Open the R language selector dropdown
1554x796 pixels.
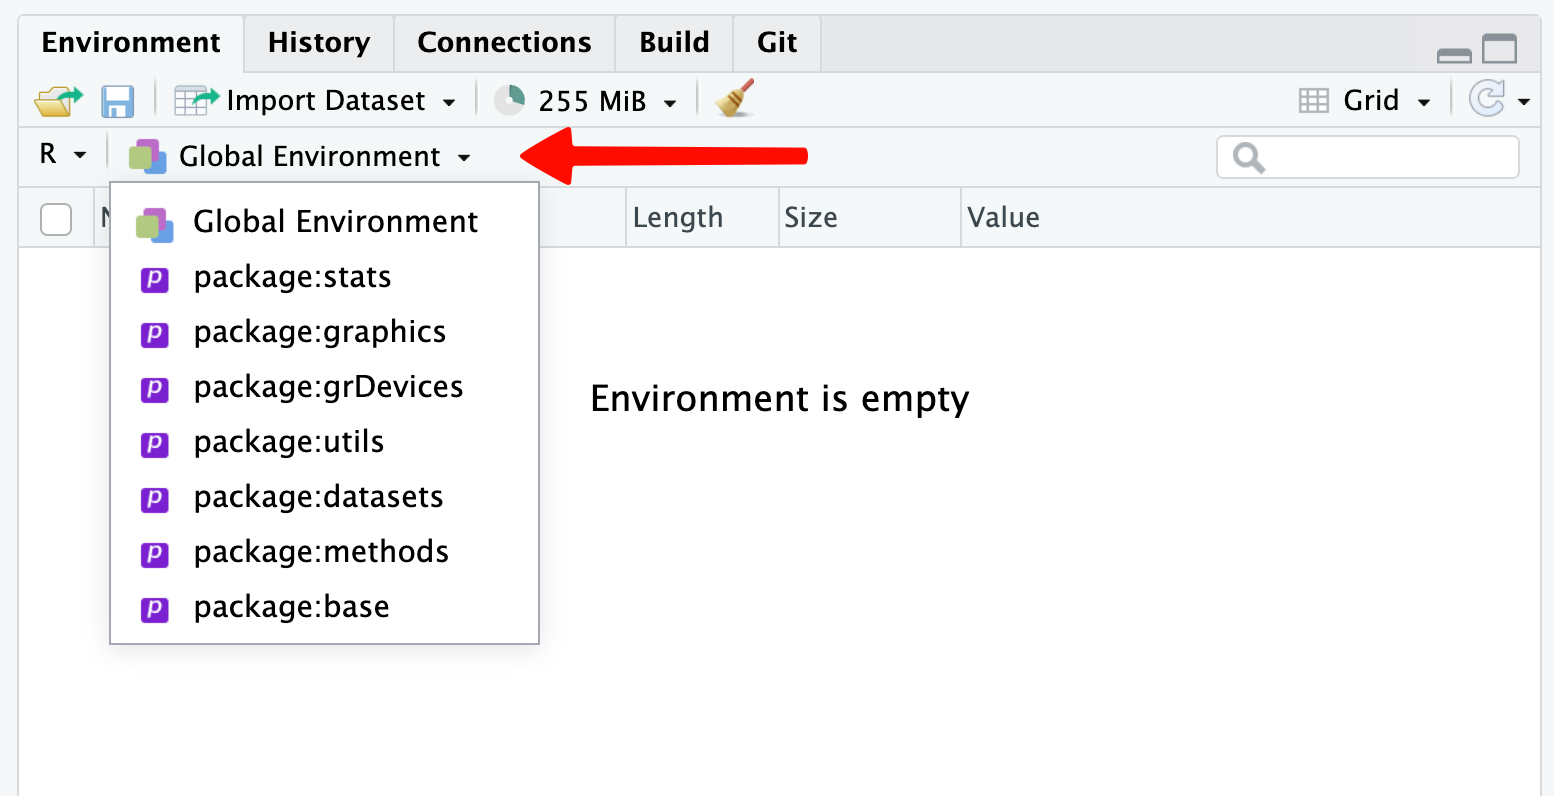(x=62, y=155)
